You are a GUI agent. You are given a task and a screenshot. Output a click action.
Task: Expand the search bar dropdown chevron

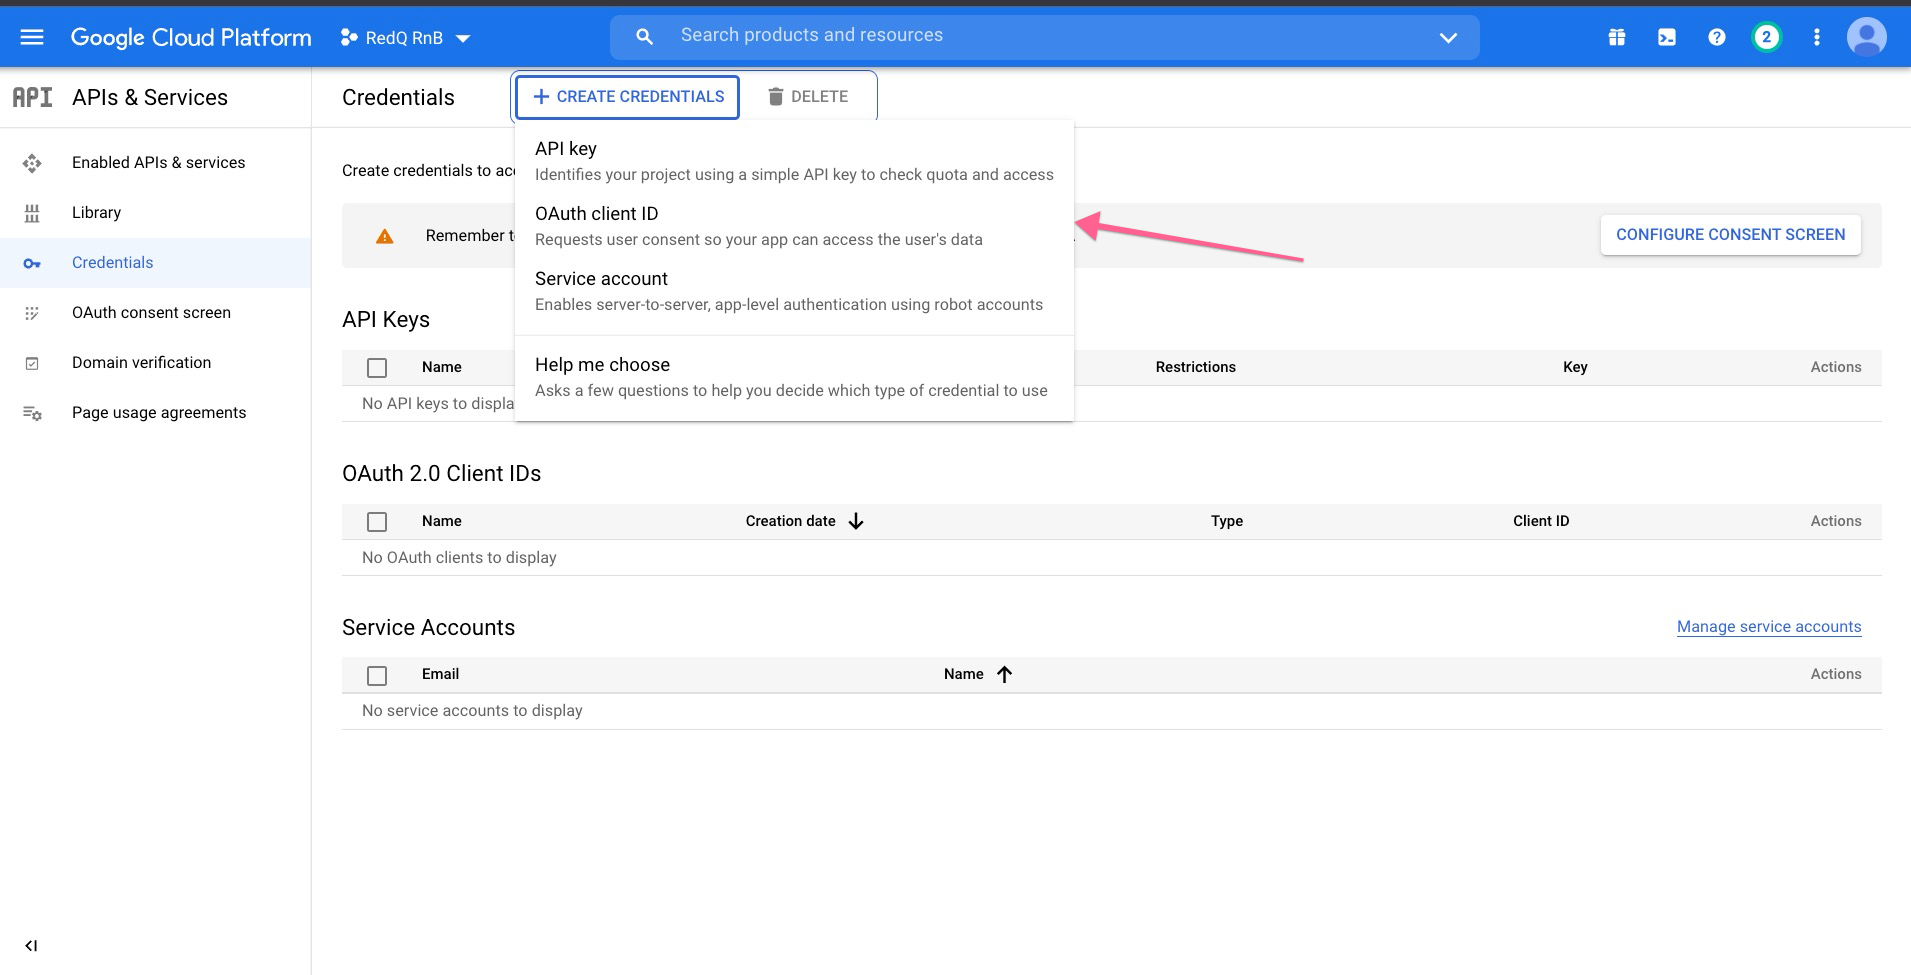coord(1448,37)
